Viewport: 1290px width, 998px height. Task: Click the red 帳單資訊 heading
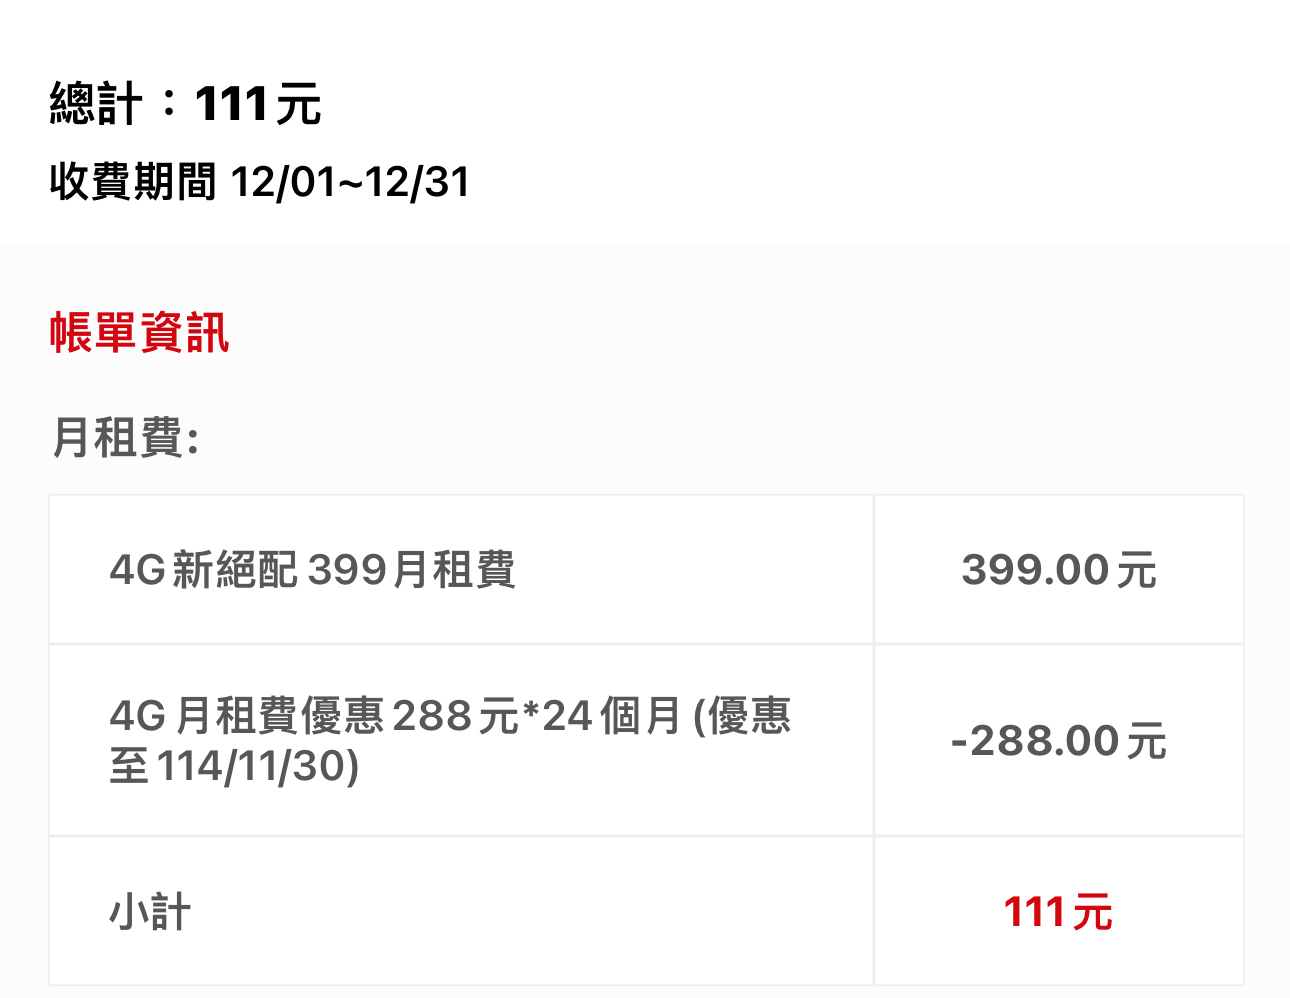[139, 332]
